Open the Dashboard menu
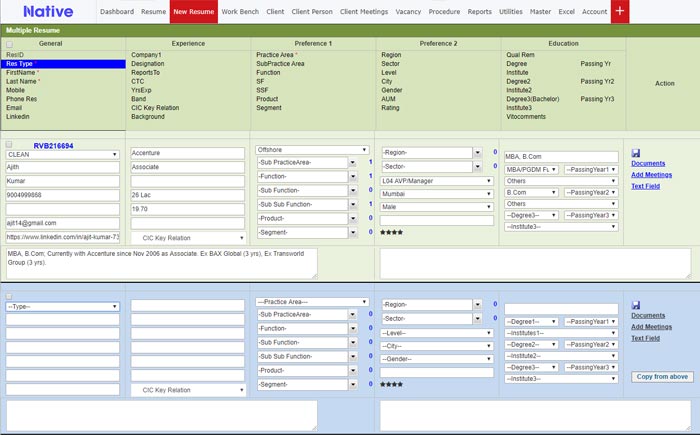This screenshot has width=700, height=435. pyautogui.click(x=117, y=12)
